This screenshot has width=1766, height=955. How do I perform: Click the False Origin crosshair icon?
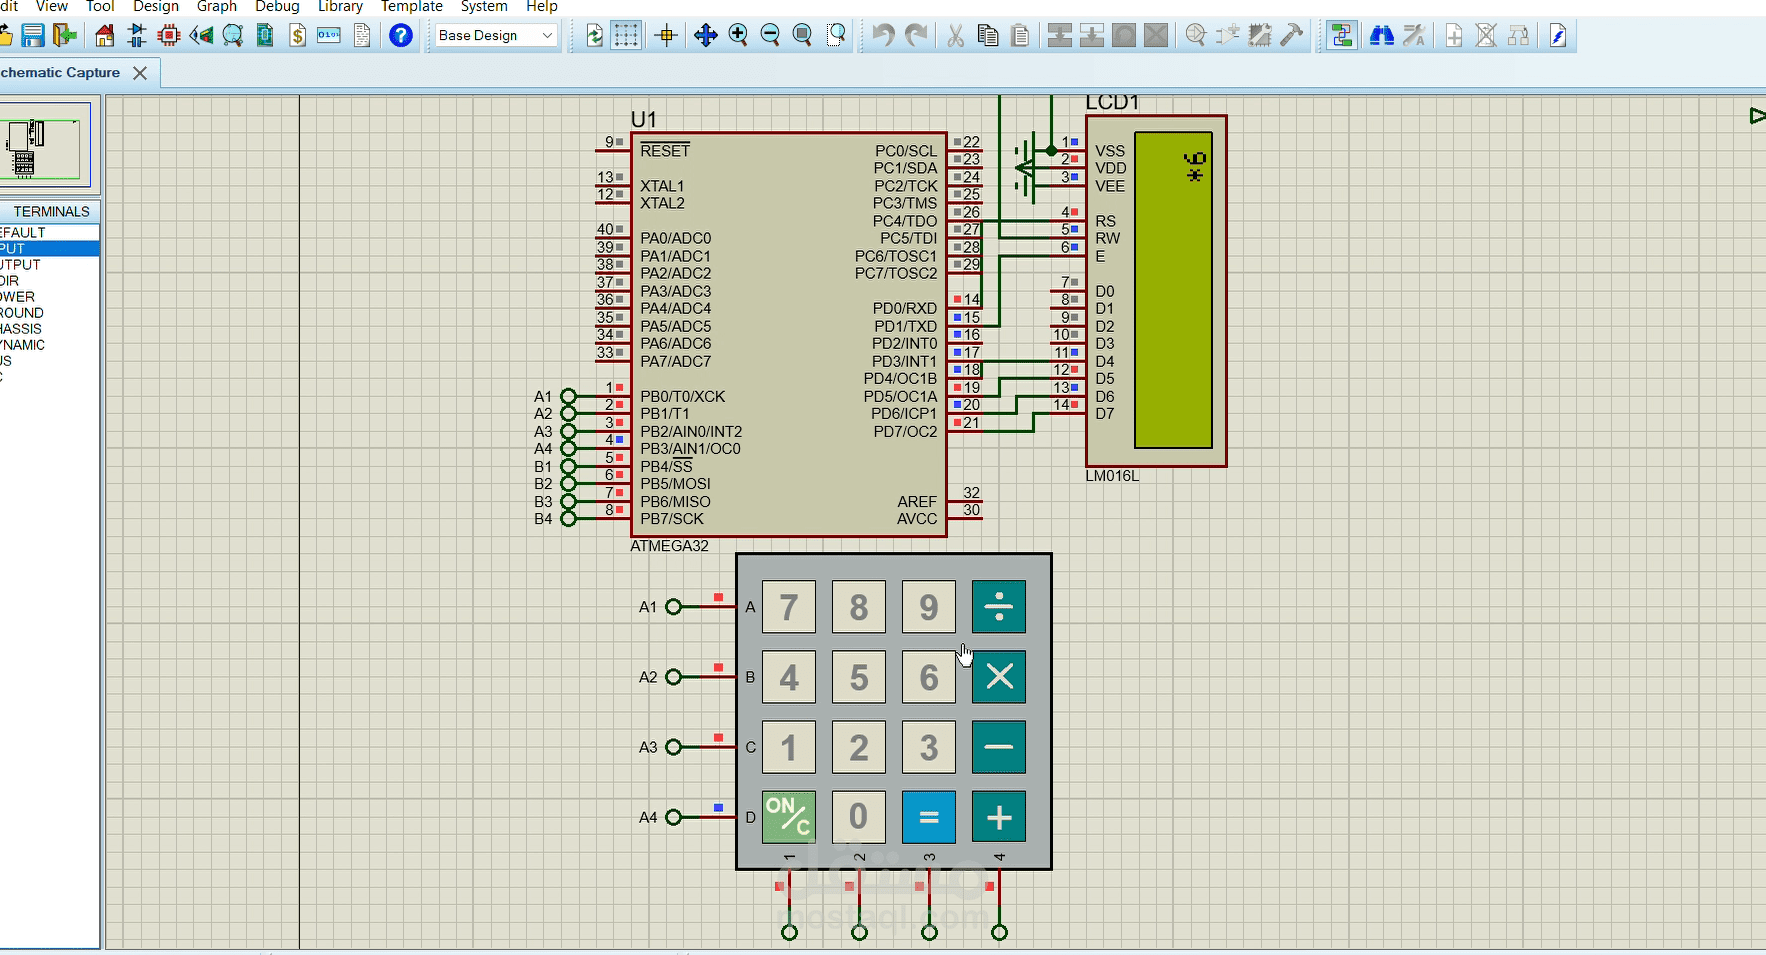point(666,36)
